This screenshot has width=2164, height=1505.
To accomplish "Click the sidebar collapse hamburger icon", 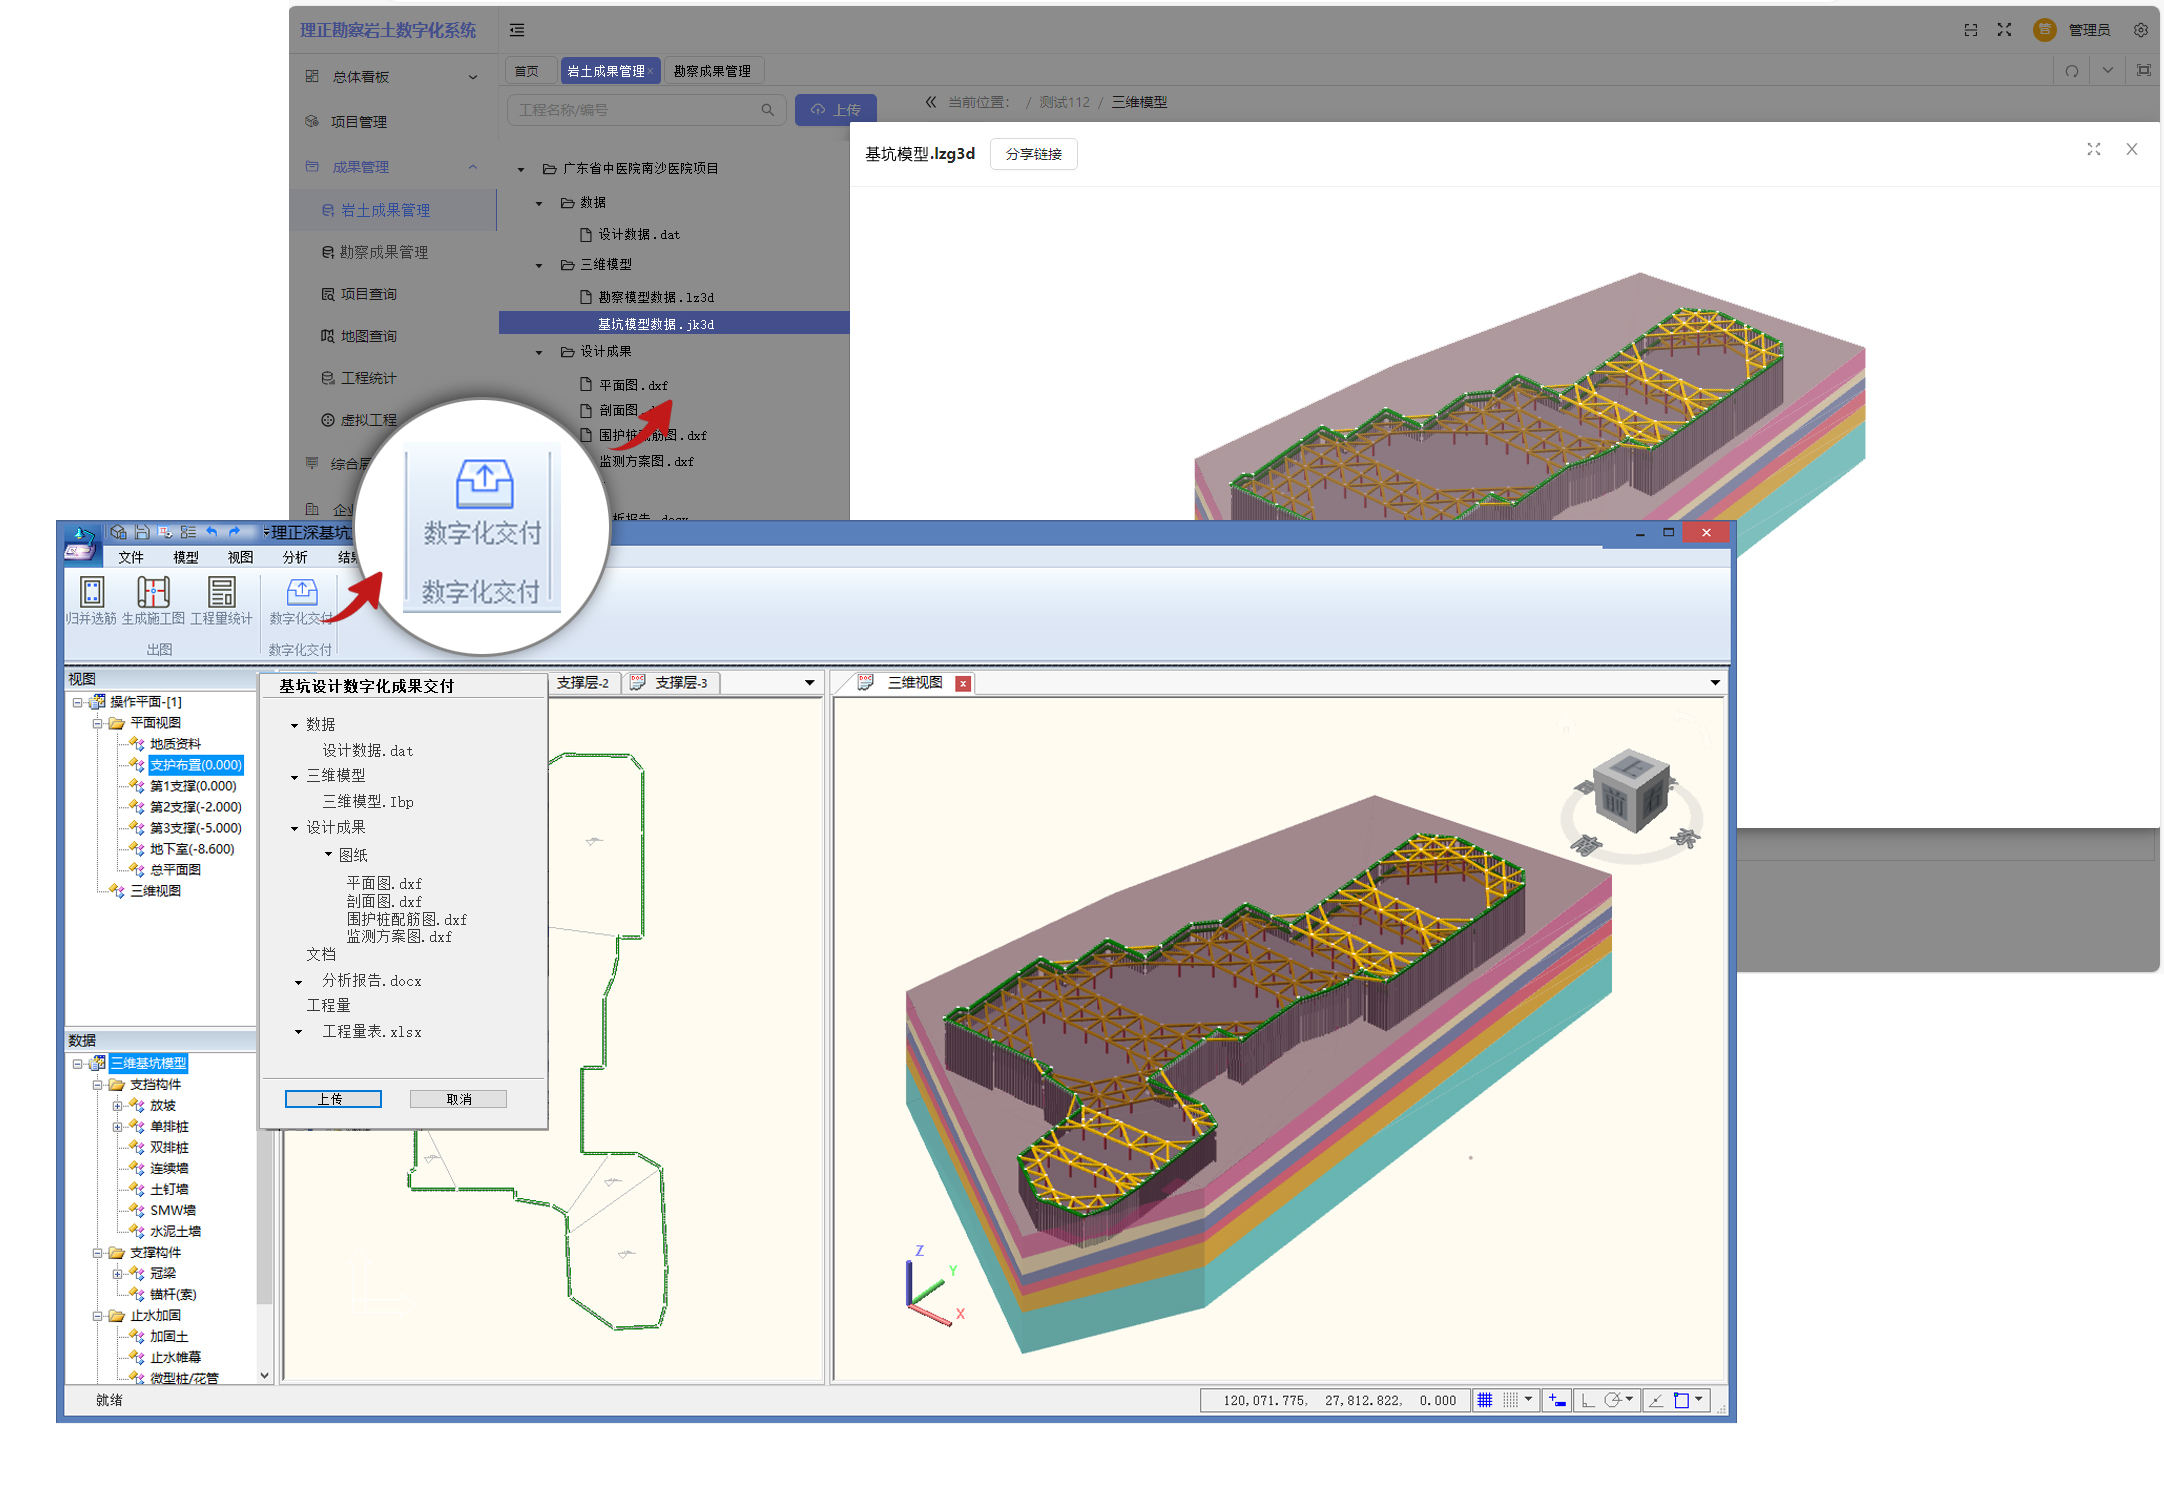I will 517,30.
